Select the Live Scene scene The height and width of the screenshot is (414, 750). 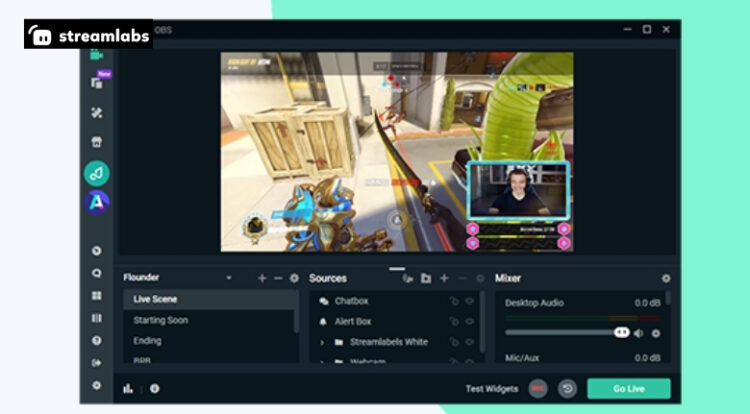point(209,299)
